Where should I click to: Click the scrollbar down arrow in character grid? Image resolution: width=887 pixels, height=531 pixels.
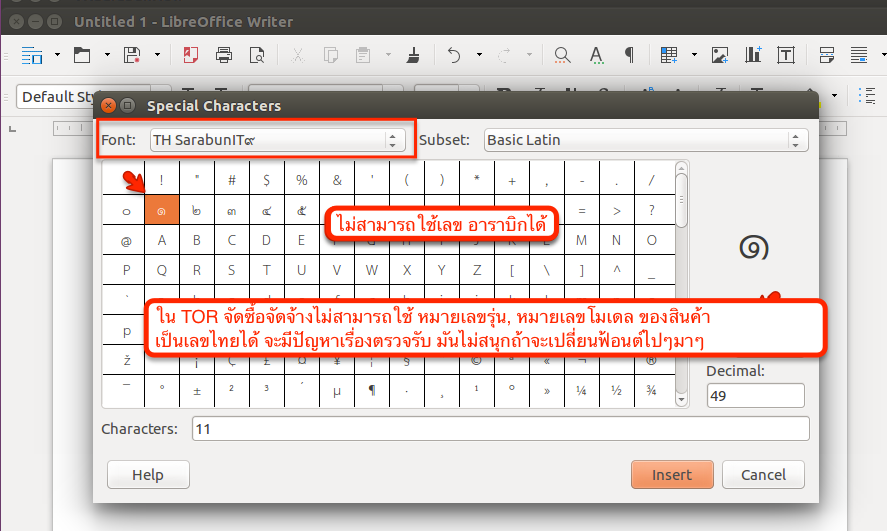pos(682,400)
